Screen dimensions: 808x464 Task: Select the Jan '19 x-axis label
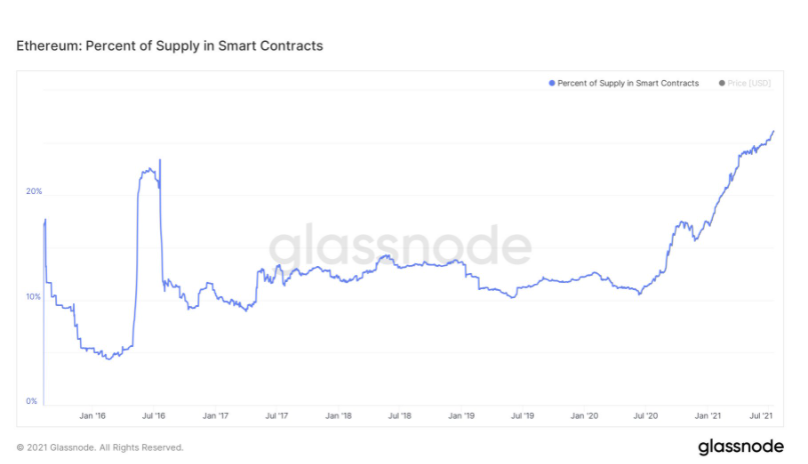tap(462, 414)
